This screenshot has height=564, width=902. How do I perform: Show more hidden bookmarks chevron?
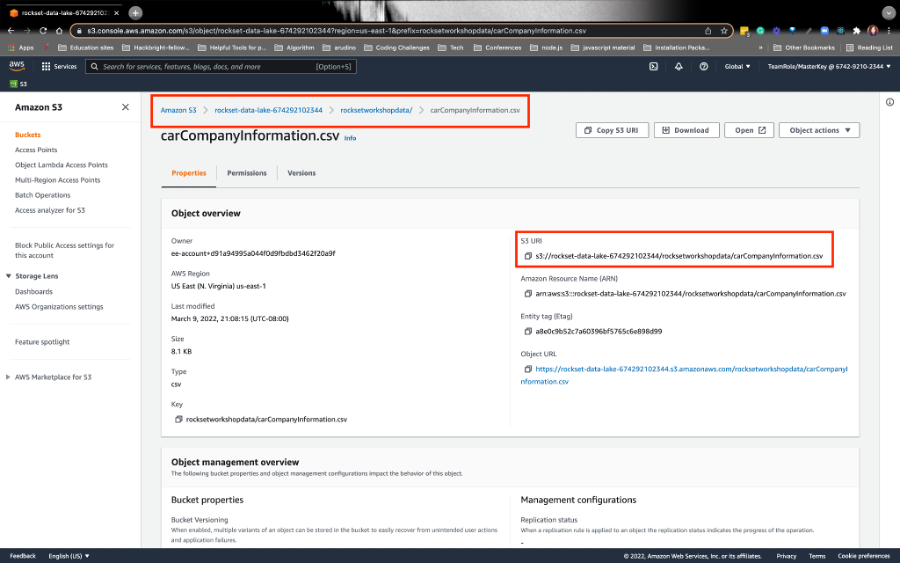760,48
